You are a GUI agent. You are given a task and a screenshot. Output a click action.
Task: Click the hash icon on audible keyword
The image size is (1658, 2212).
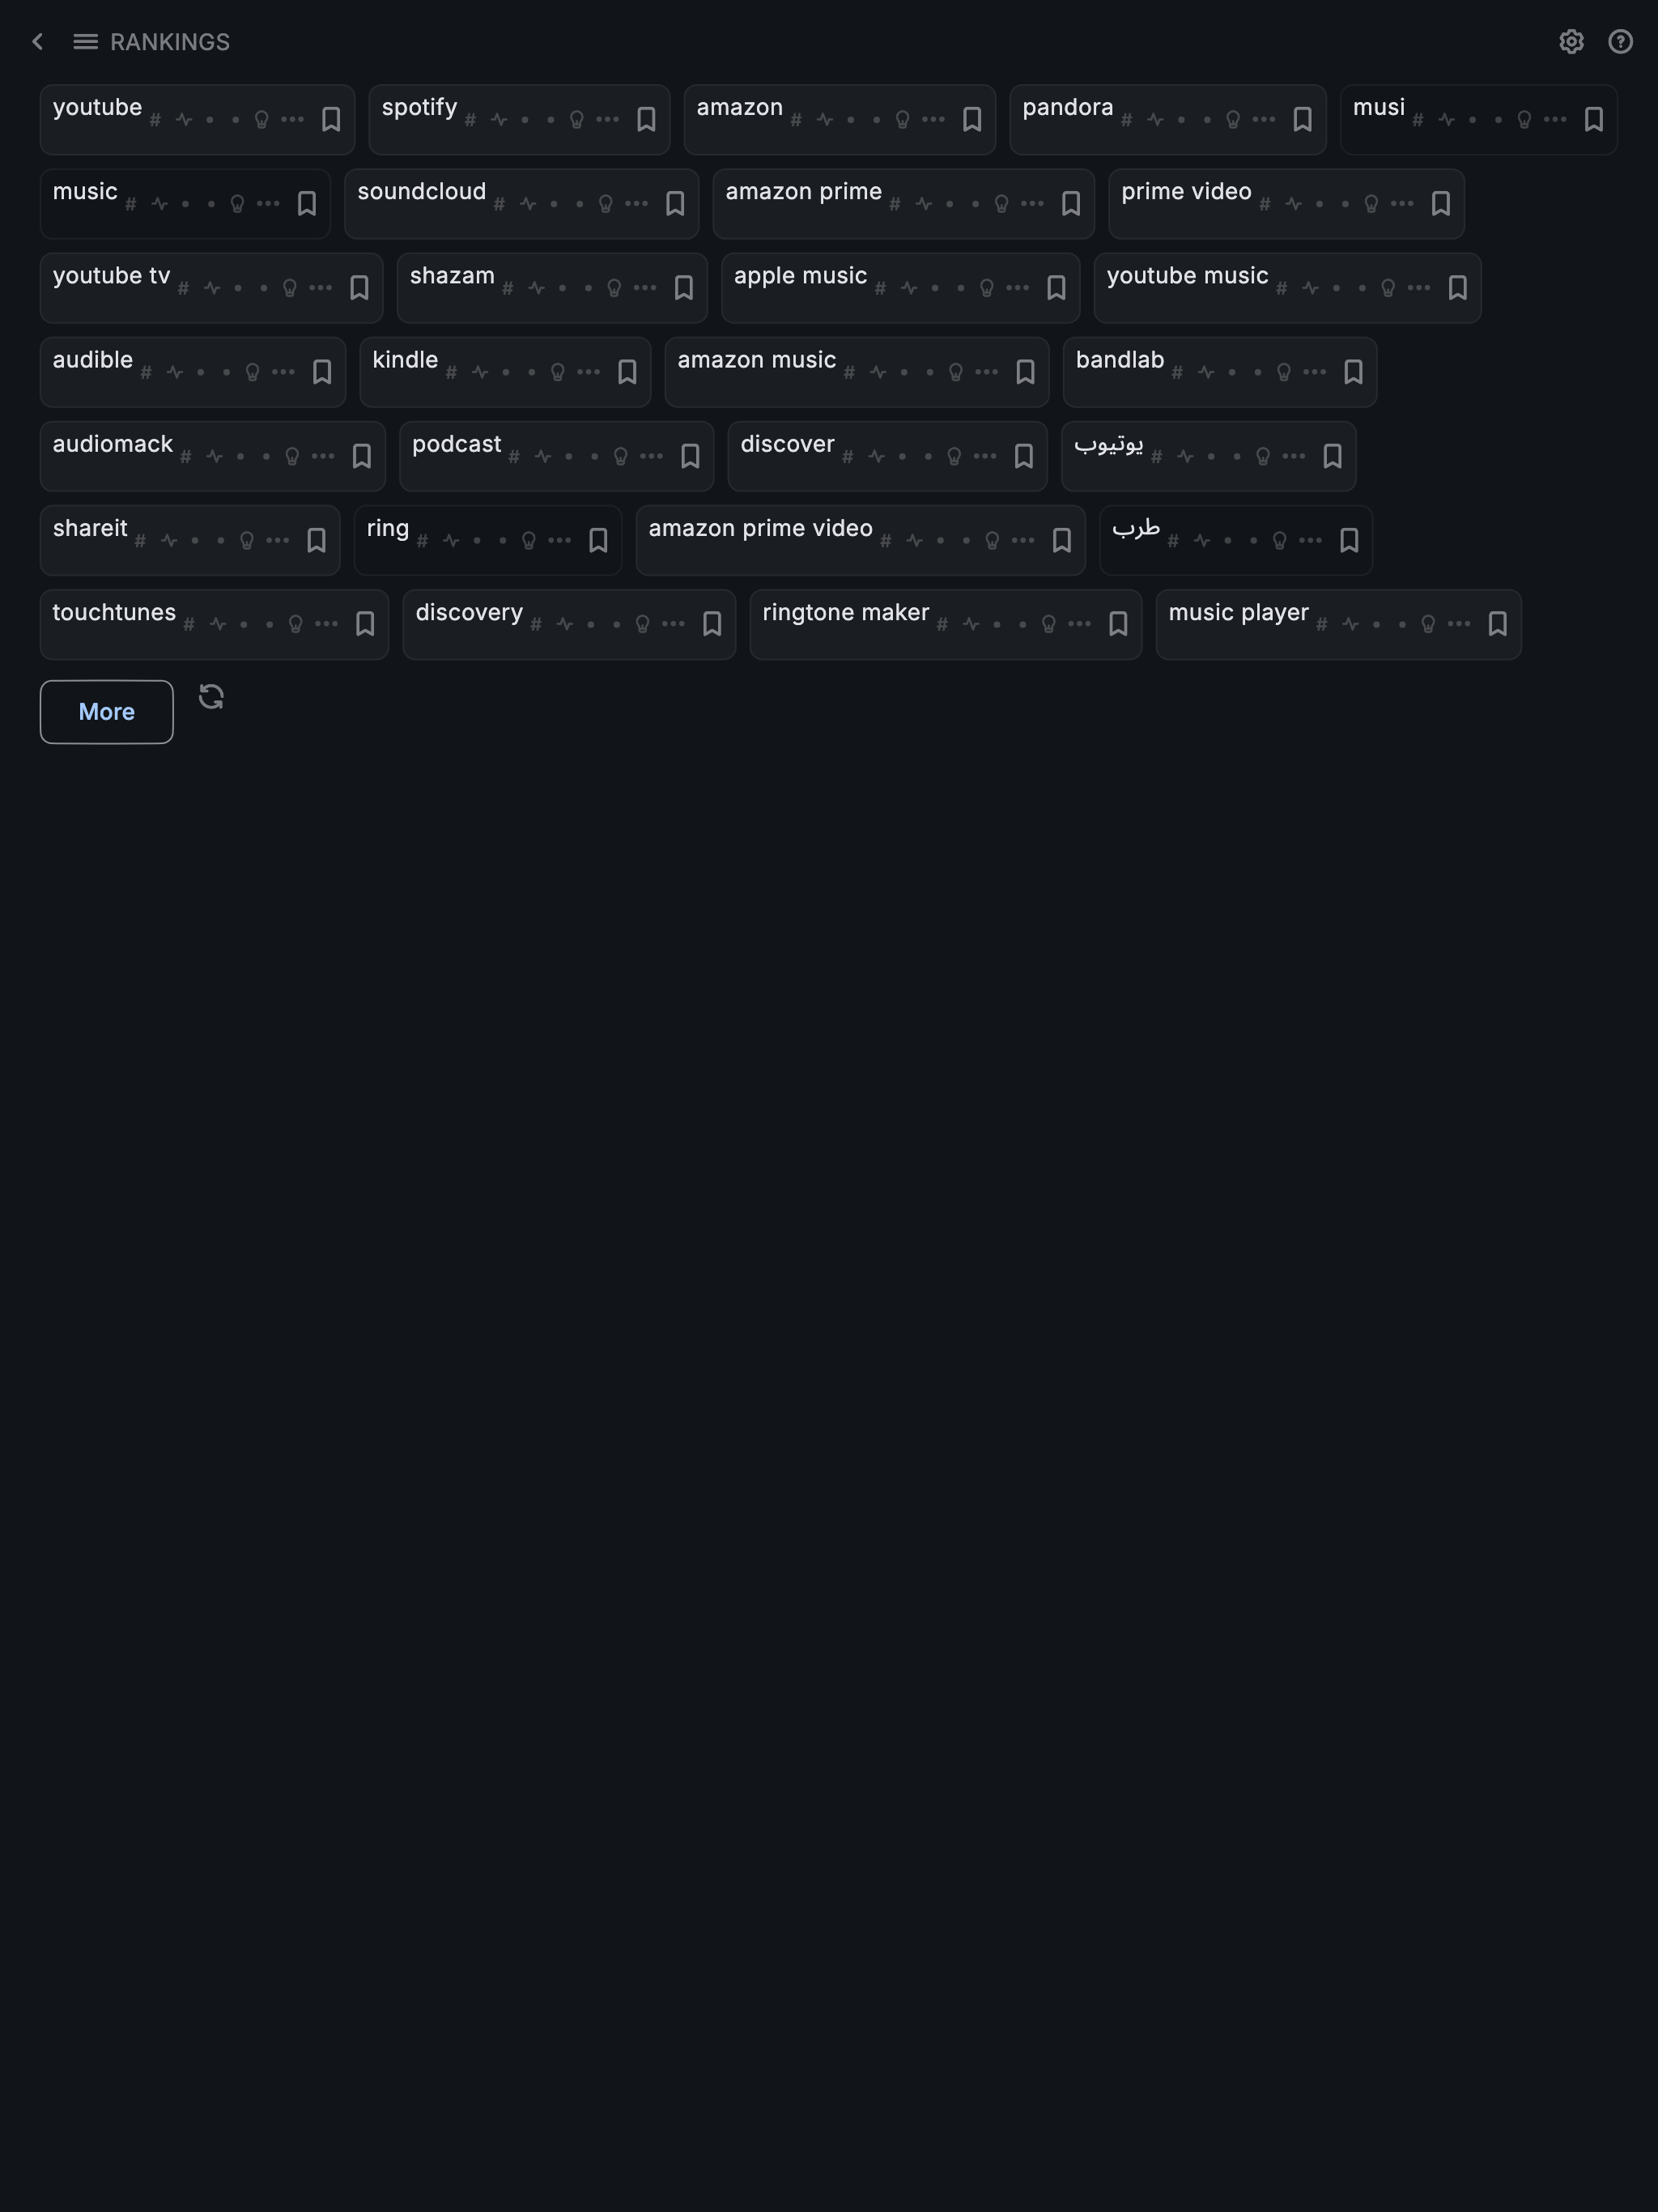tap(146, 372)
